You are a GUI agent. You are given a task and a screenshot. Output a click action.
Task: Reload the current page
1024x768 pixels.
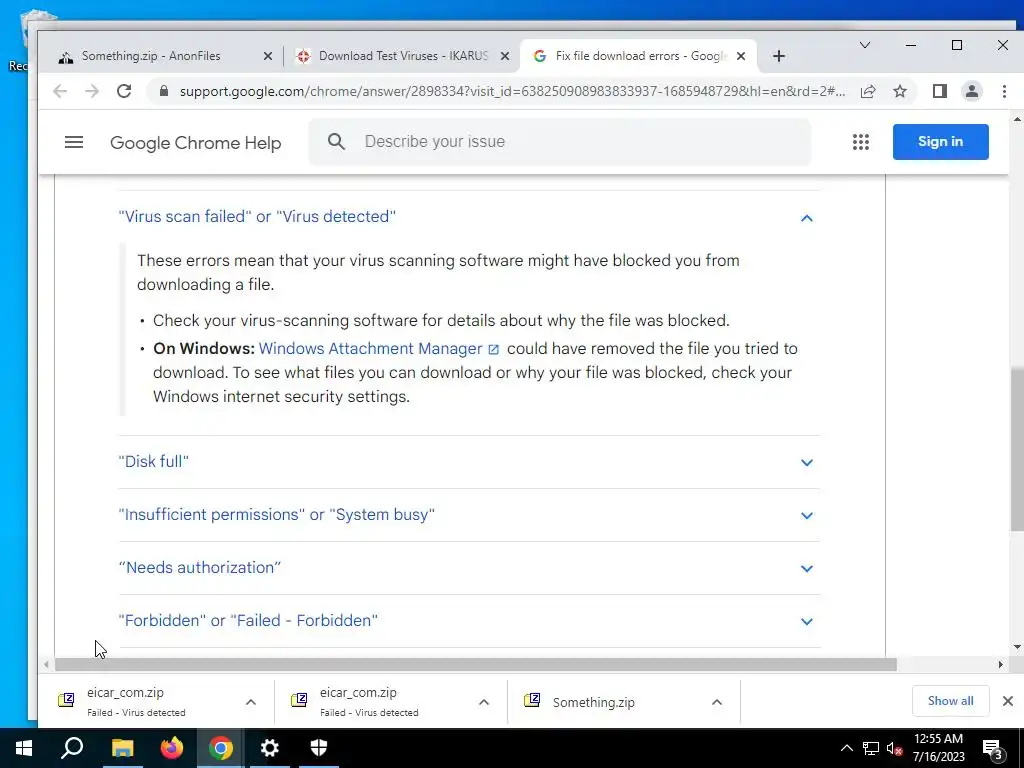click(x=124, y=91)
